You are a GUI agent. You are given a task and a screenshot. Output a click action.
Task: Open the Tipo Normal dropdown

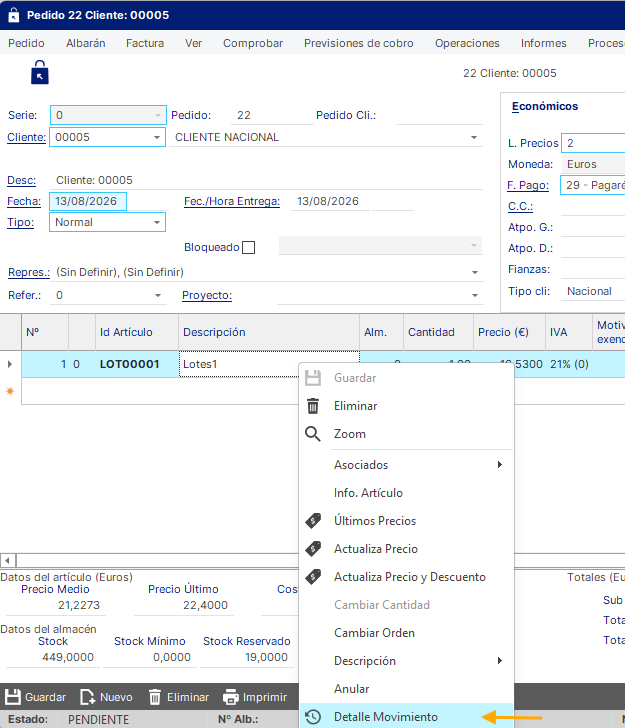point(157,222)
